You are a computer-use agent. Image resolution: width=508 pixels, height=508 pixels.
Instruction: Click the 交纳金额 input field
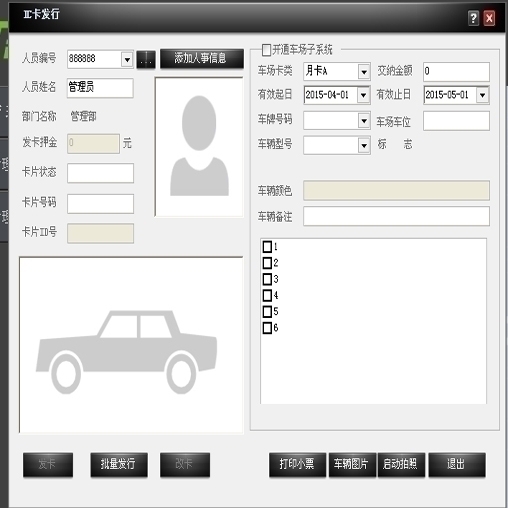(x=456, y=71)
